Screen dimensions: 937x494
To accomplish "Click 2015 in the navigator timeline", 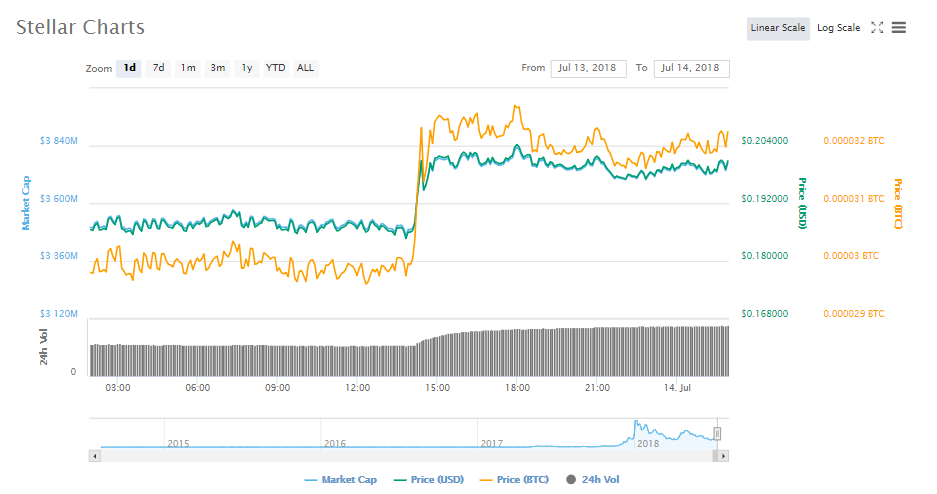I will coord(178,443).
